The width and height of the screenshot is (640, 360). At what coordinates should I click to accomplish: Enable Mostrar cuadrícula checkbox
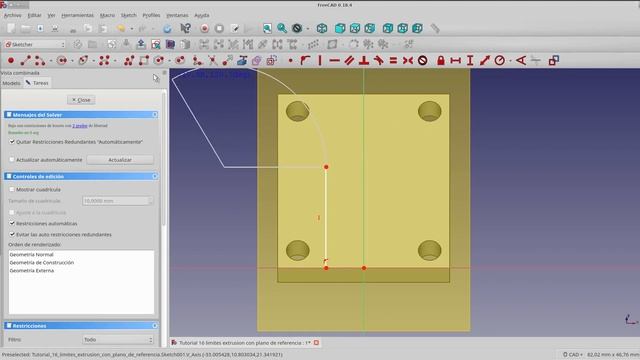pos(12,189)
